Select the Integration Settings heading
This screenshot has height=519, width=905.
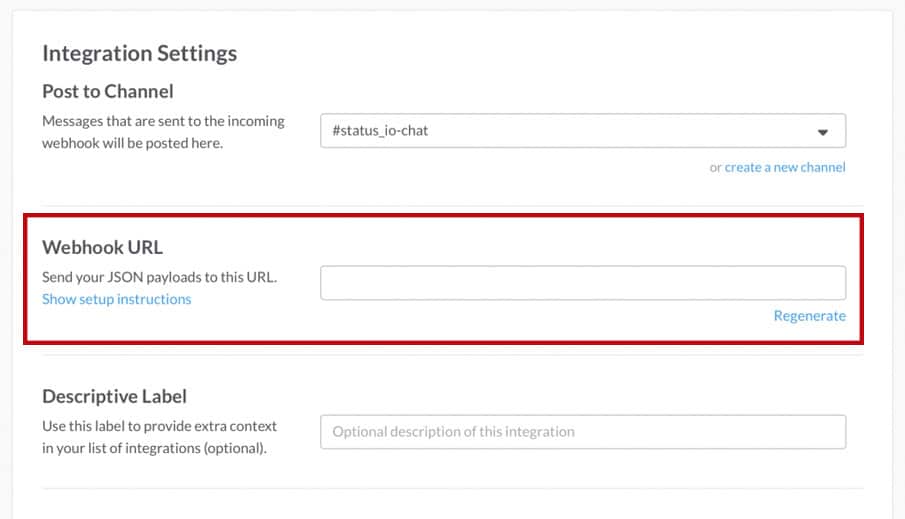140,53
